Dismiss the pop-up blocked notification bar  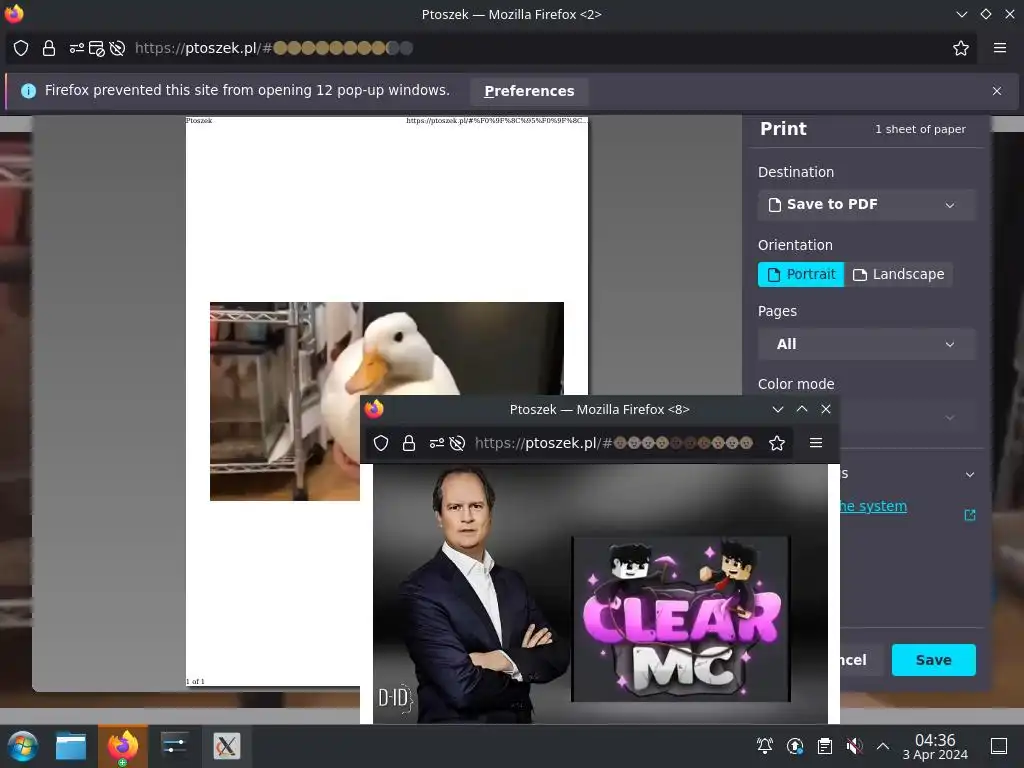(997, 91)
